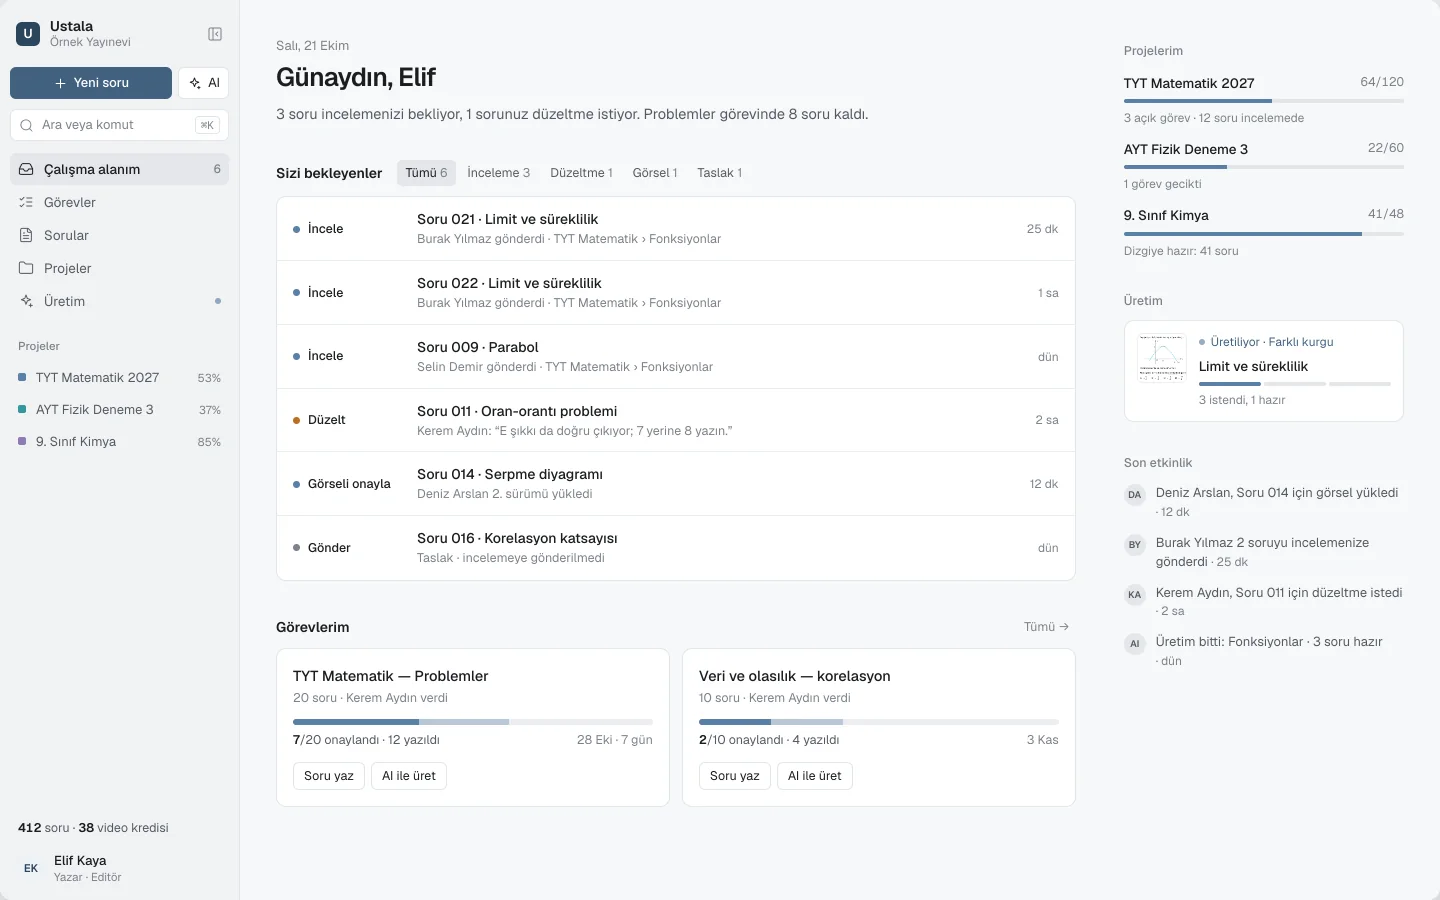Image resolution: width=1440 pixels, height=900 pixels.
Task: Click the BY avatar in Son etkinlik
Action: 1134,544
